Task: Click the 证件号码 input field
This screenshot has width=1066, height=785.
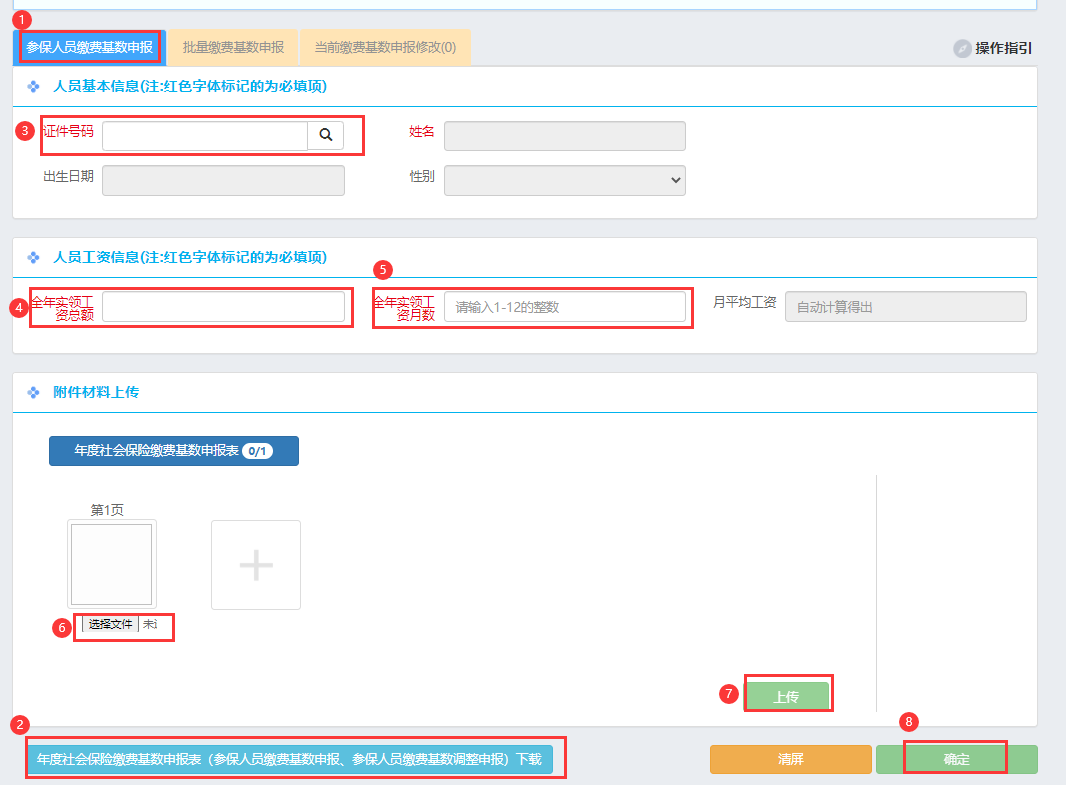Action: tap(205, 136)
